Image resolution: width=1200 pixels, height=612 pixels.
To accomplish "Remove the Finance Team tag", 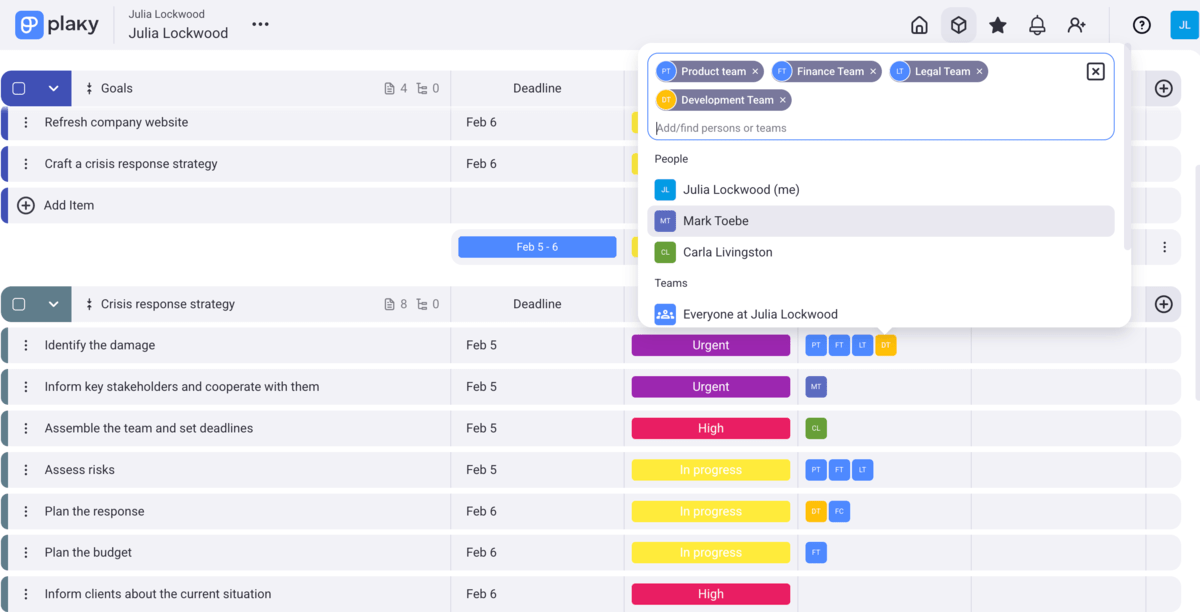I will click(x=873, y=71).
